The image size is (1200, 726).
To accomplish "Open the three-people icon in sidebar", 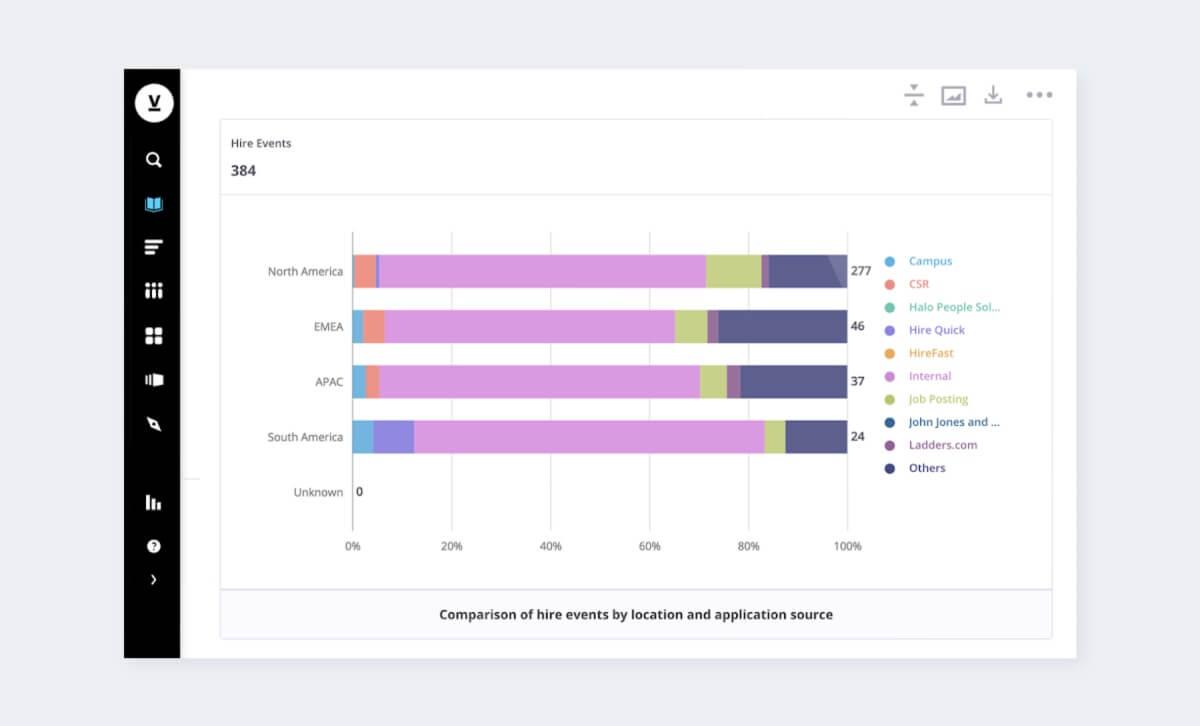I will pyautogui.click(x=153, y=291).
